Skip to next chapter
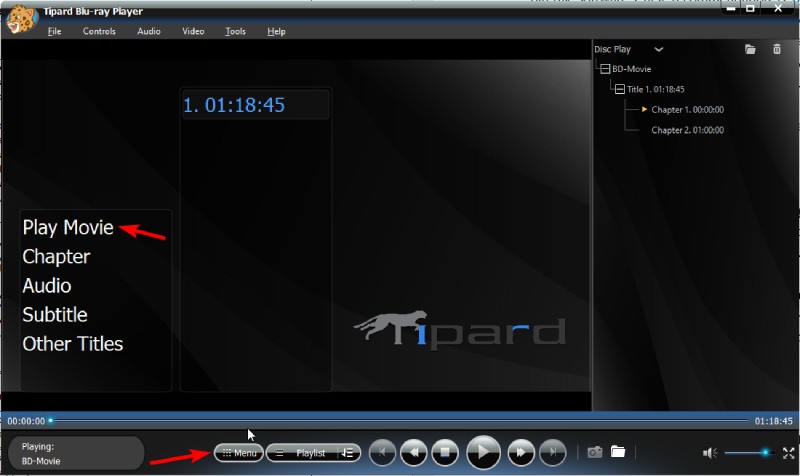This screenshot has width=800, height=476. pyautogui.click(x=553, y=452)
